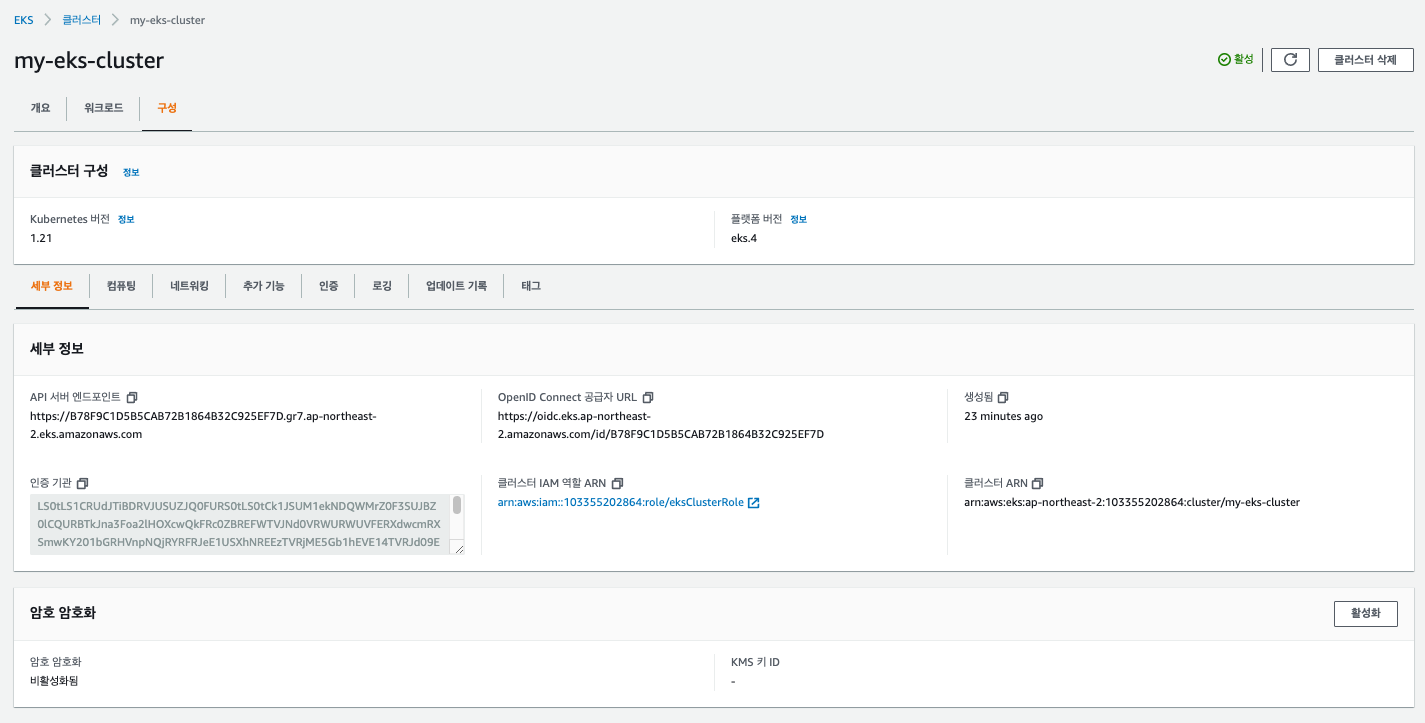Click the API server endpoint URL text
The height and width of the screenshot is (723, 1425).
coord(203,425)
